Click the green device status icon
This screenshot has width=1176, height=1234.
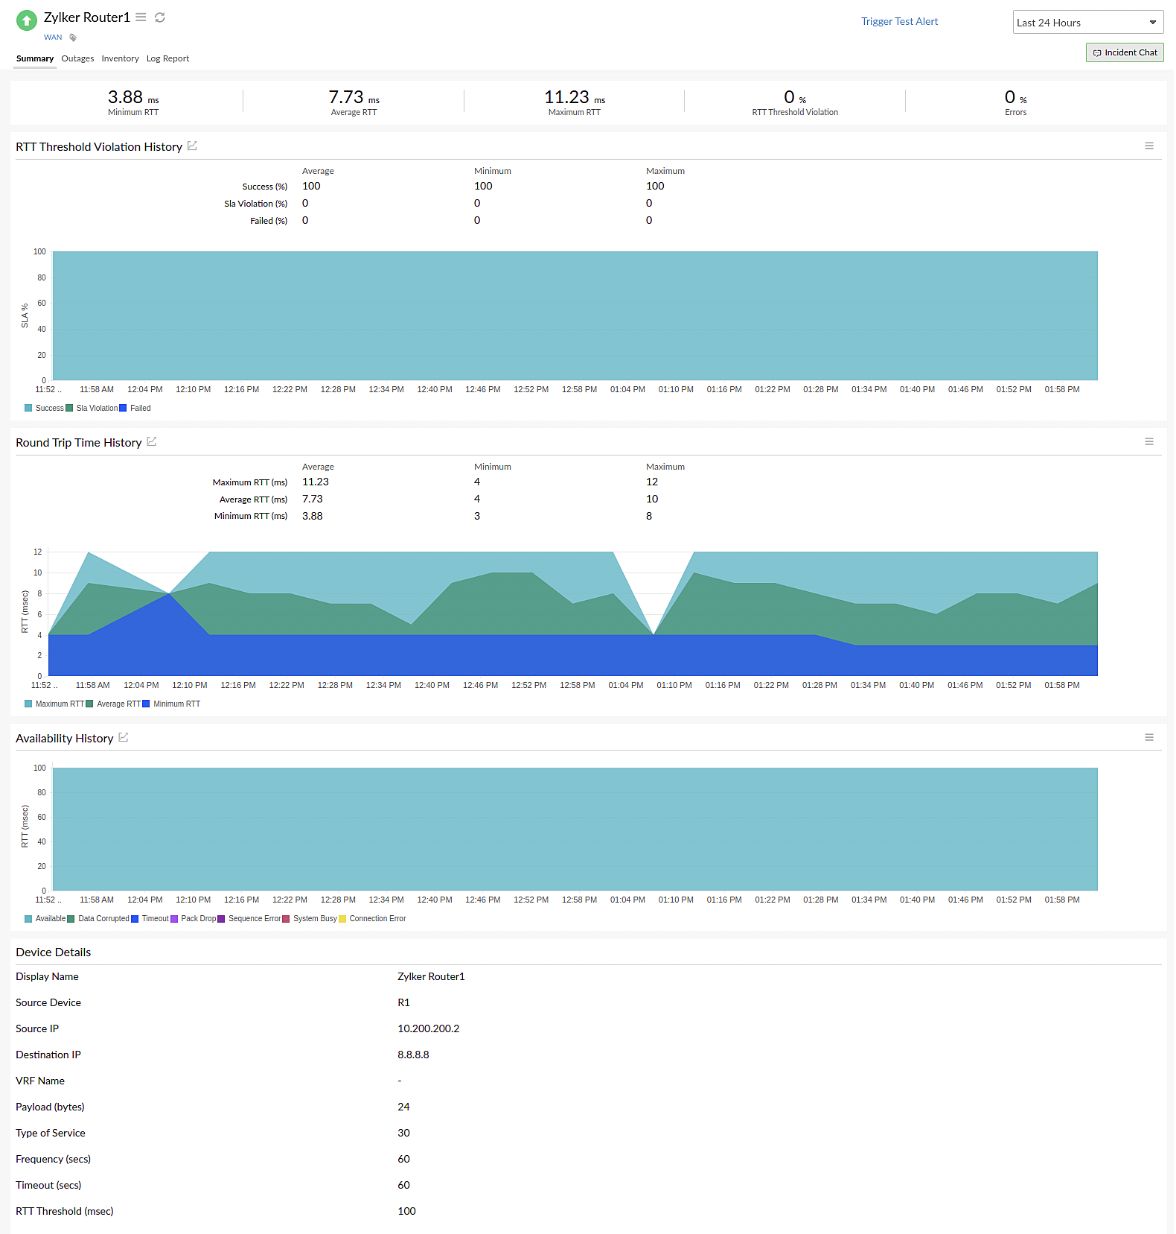coord(26,20)
